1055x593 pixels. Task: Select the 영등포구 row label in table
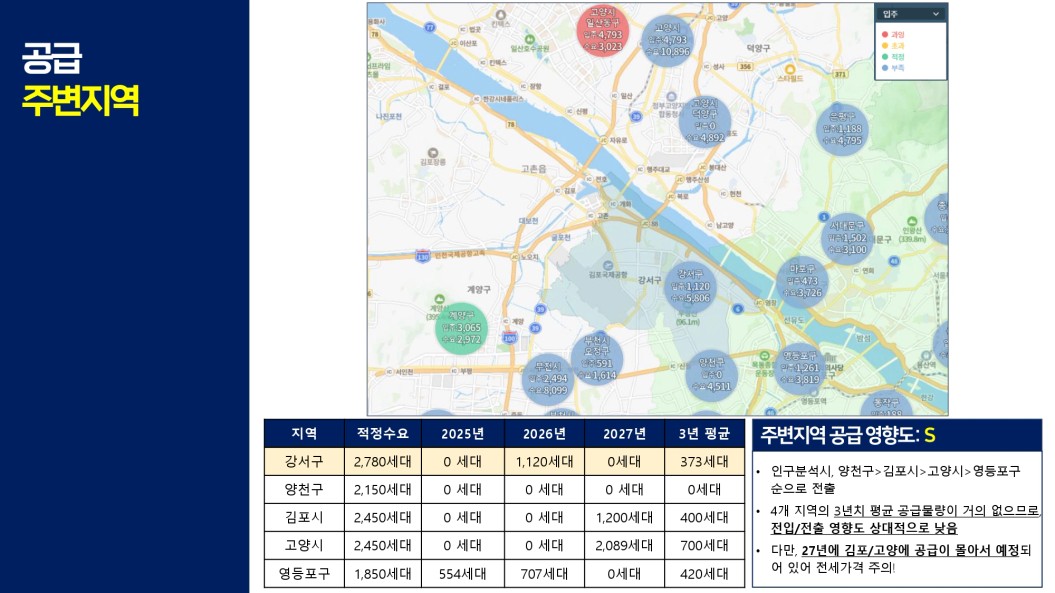tap(304, 573)
